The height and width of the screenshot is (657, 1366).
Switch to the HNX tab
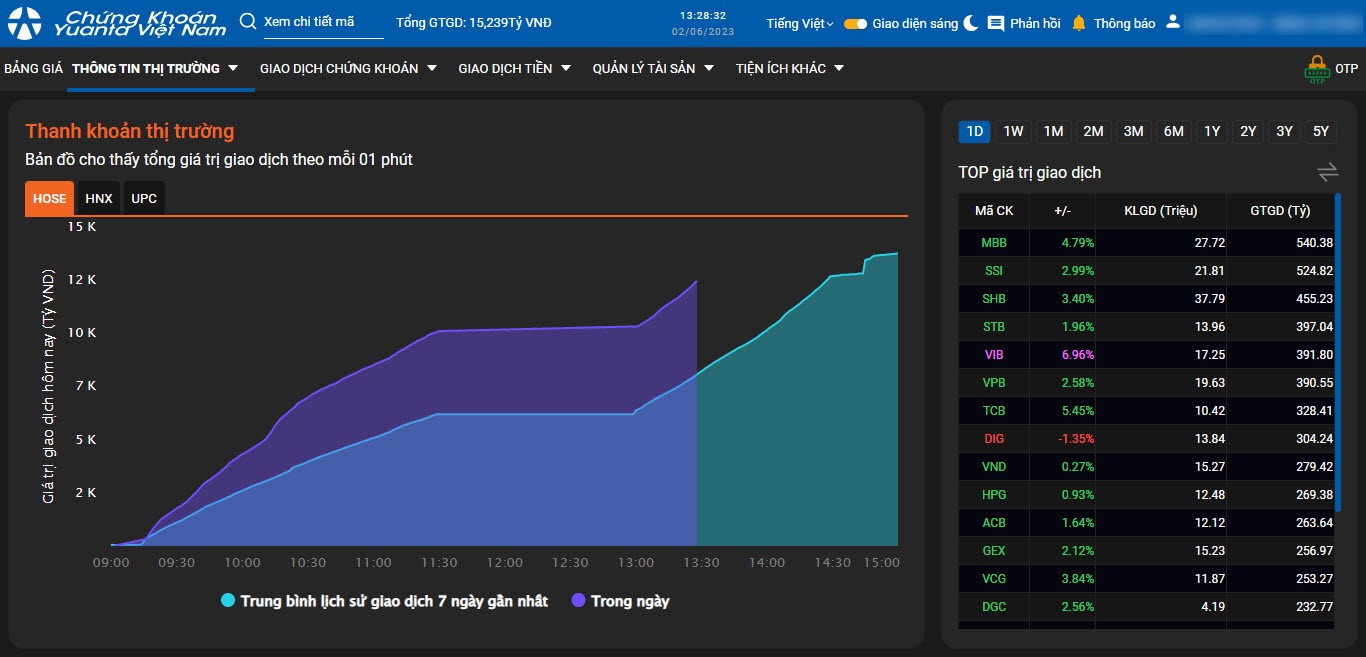[99, 199]
